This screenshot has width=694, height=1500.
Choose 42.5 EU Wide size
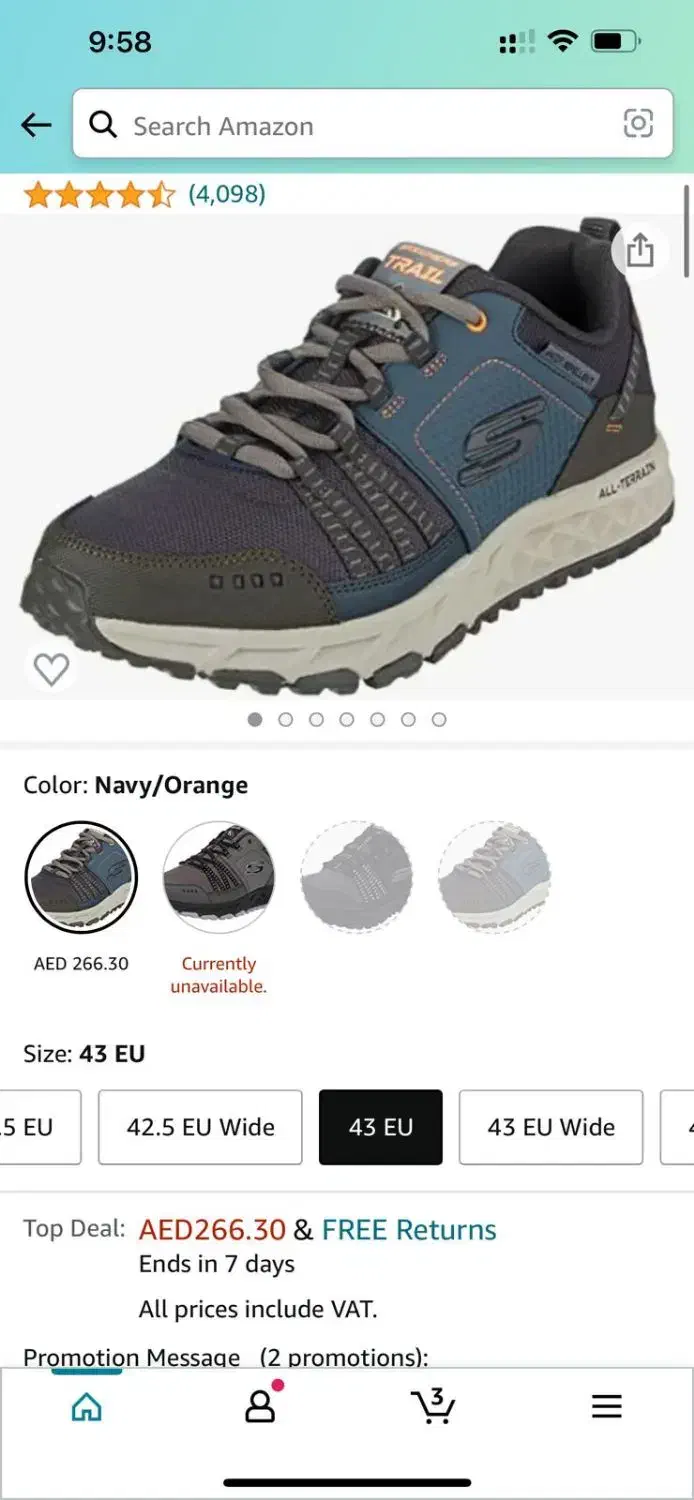coord(200,1127)
